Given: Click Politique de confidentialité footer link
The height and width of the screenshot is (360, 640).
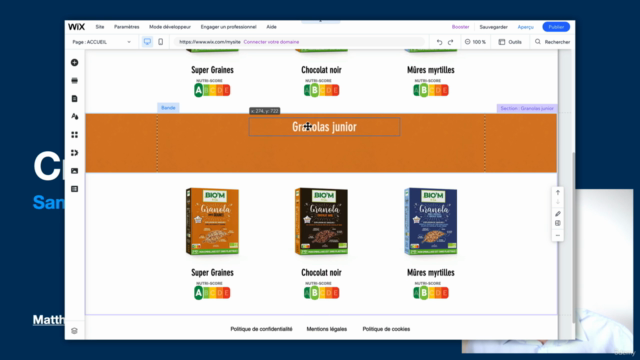Looking at the screenshot, I should (261, 329).
